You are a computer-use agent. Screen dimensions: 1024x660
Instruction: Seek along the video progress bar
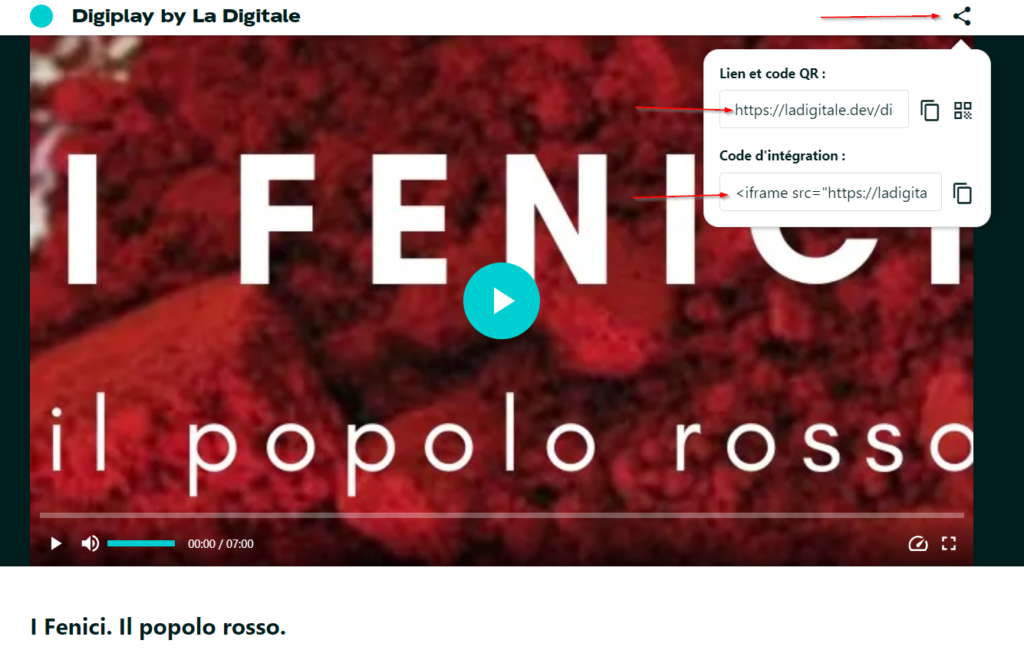(x=502, y=515)
